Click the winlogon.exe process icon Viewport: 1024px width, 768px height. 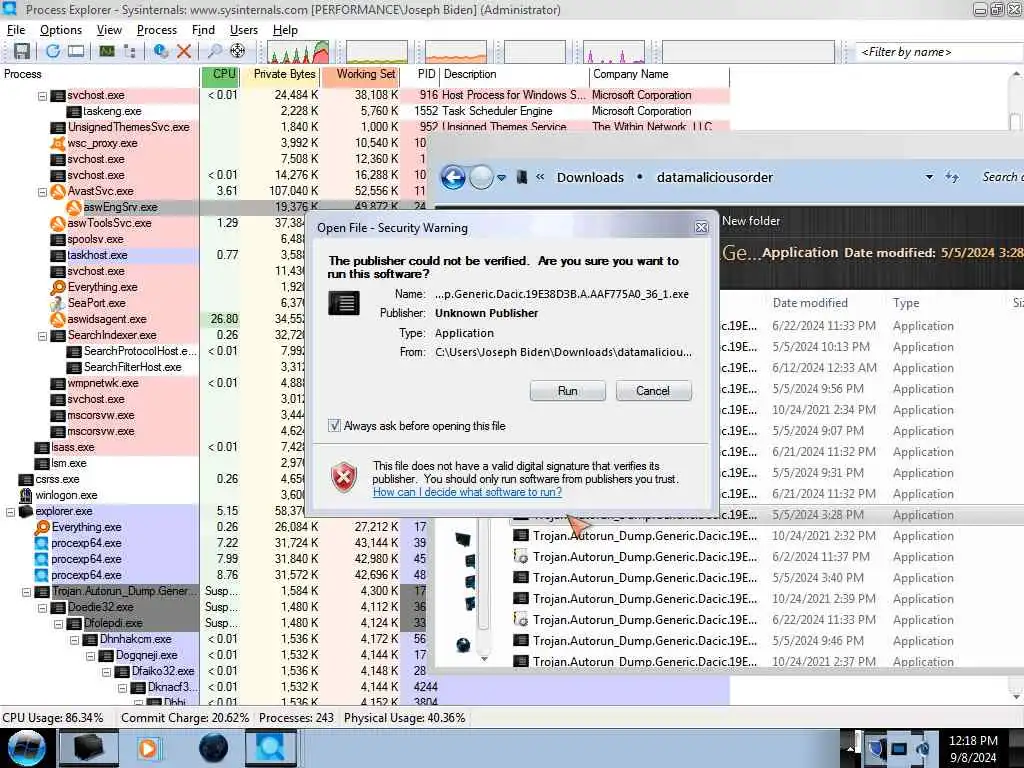26,495
